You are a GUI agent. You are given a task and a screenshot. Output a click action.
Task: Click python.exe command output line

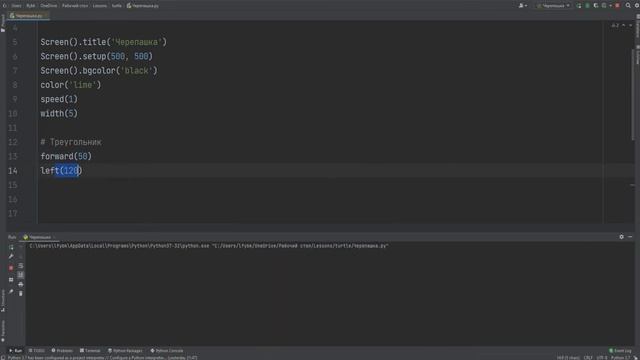point(209,246)
